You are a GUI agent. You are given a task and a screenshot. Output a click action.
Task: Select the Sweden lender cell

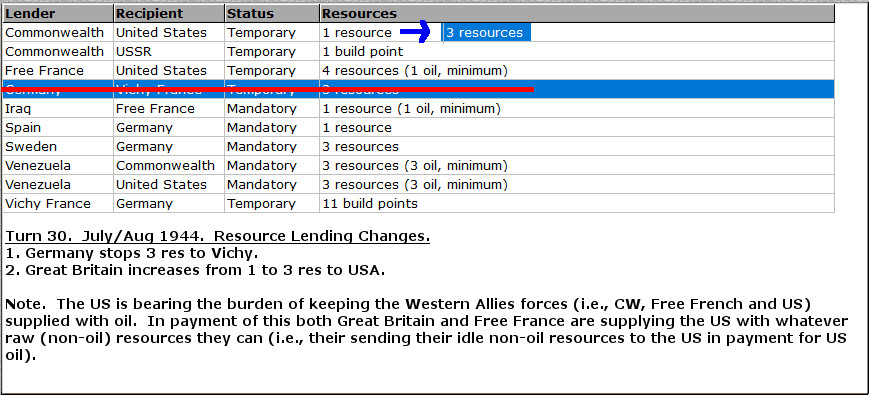(58, 147)
